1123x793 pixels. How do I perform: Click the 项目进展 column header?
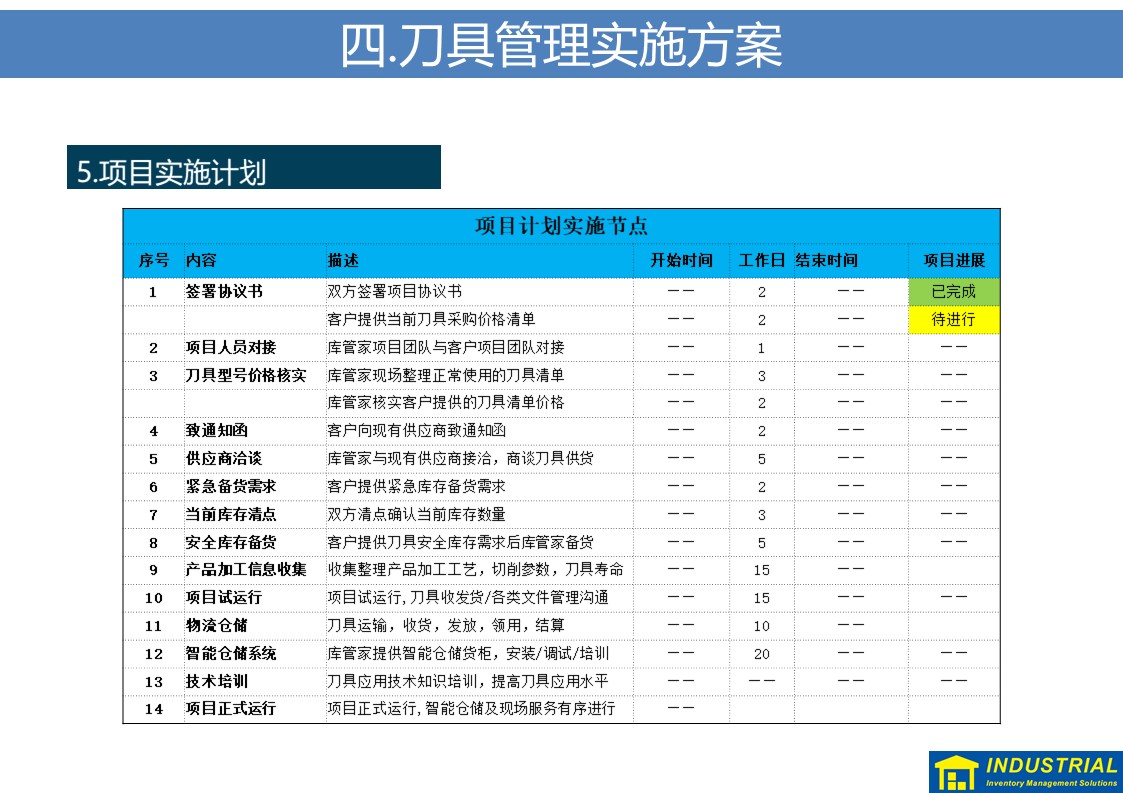[953, 260]
